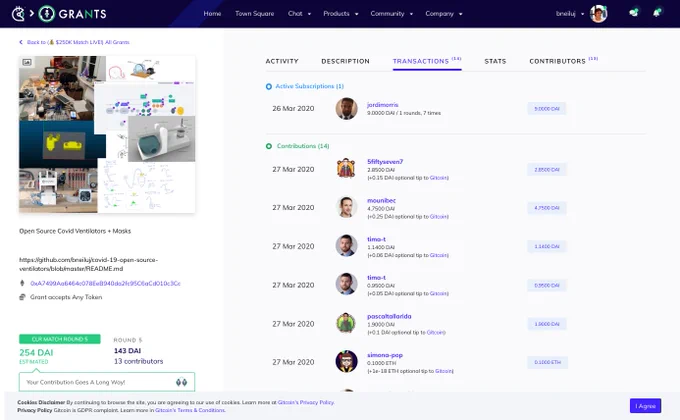Open jordimorris's avatar in Active Subscriptions

[x=347, y=108]
